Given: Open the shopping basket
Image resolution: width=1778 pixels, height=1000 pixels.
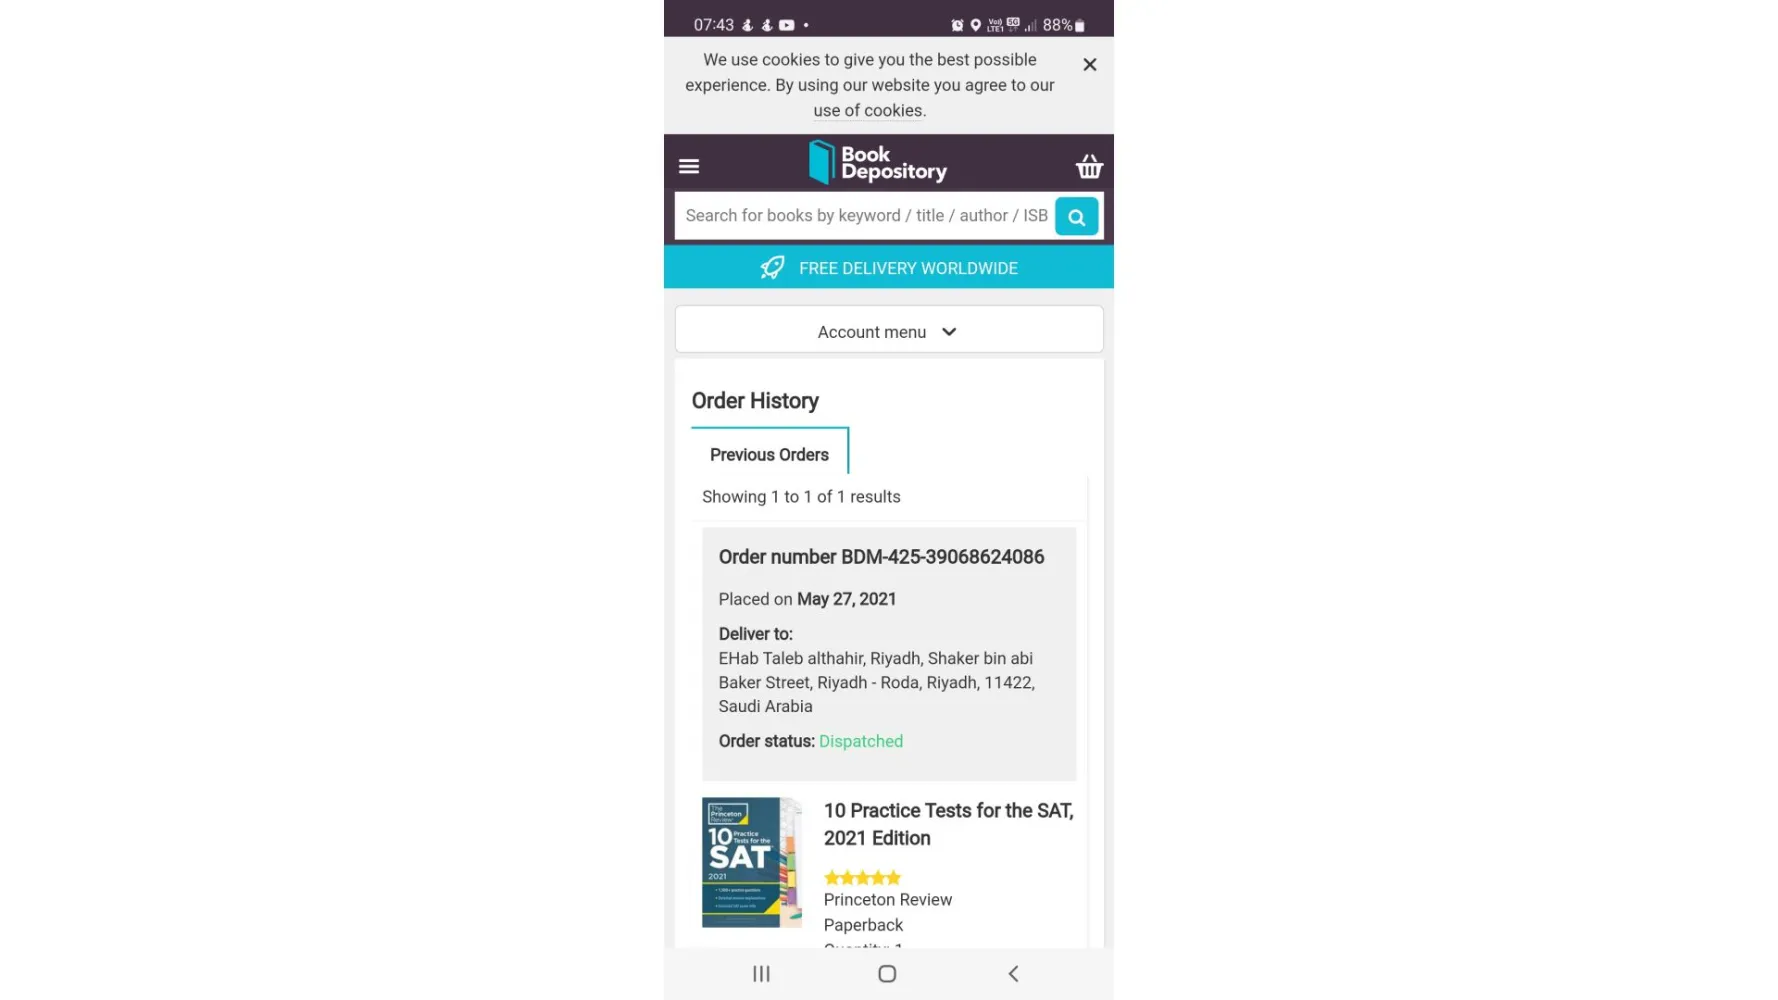Looking at the screenshot, I should [x=1089, y=166].
